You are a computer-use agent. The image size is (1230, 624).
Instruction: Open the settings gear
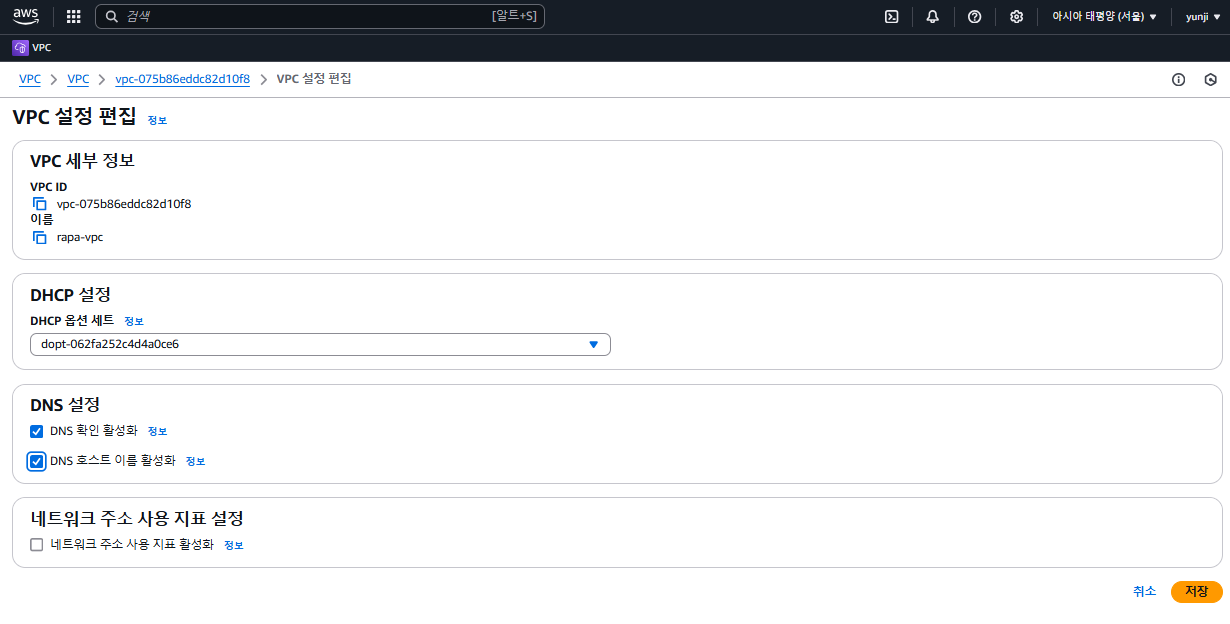(x=1017, y=16)
